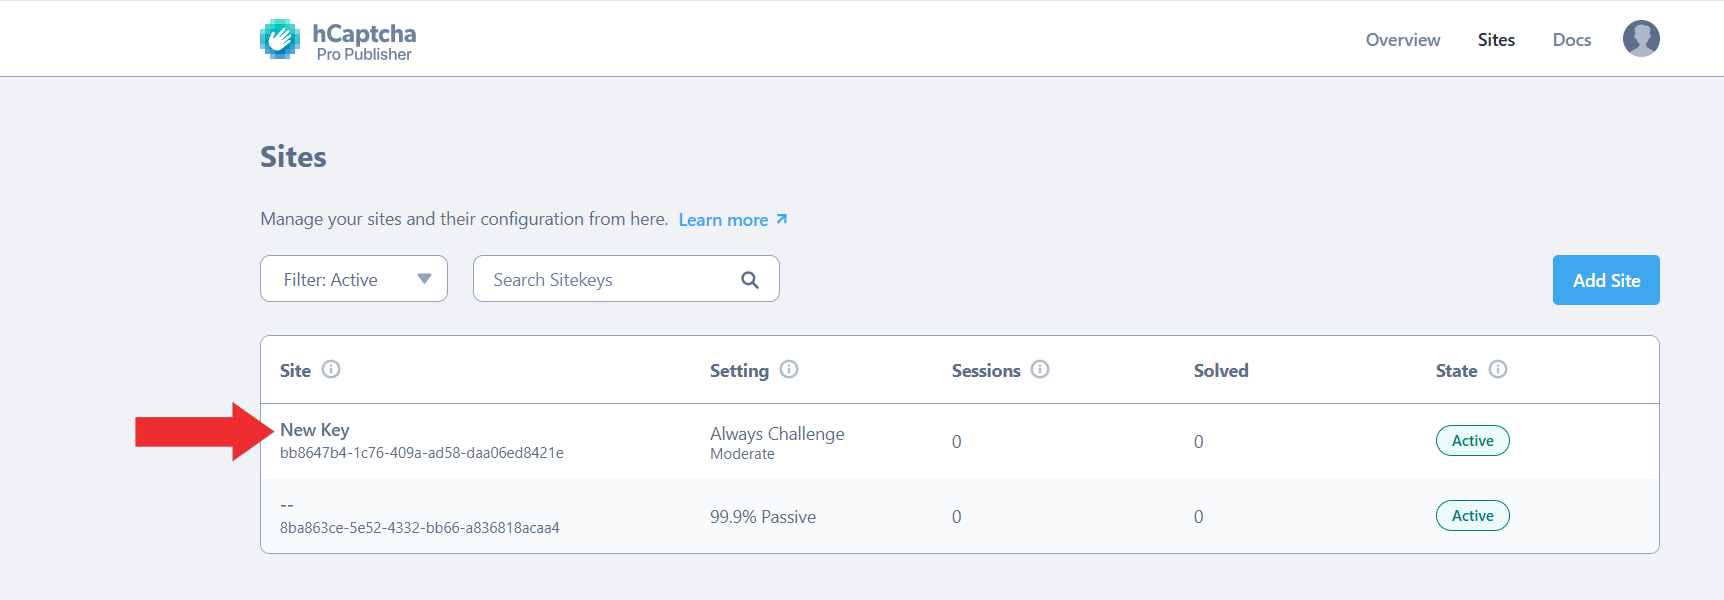Open the New Key site entry

[315, 430]
